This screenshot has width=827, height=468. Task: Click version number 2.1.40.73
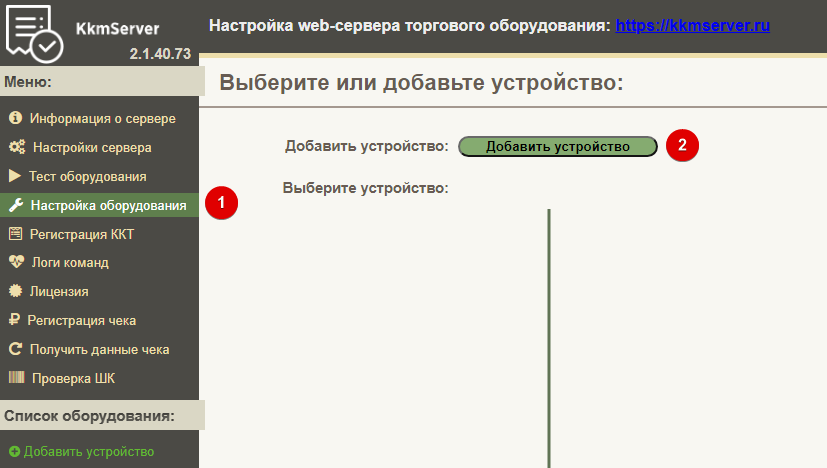tap(160, 54)
